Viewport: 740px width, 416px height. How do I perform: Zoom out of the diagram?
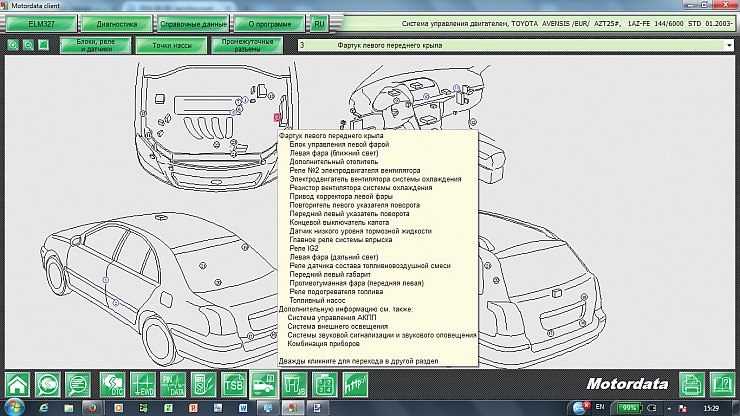click(x=28, y=45)
